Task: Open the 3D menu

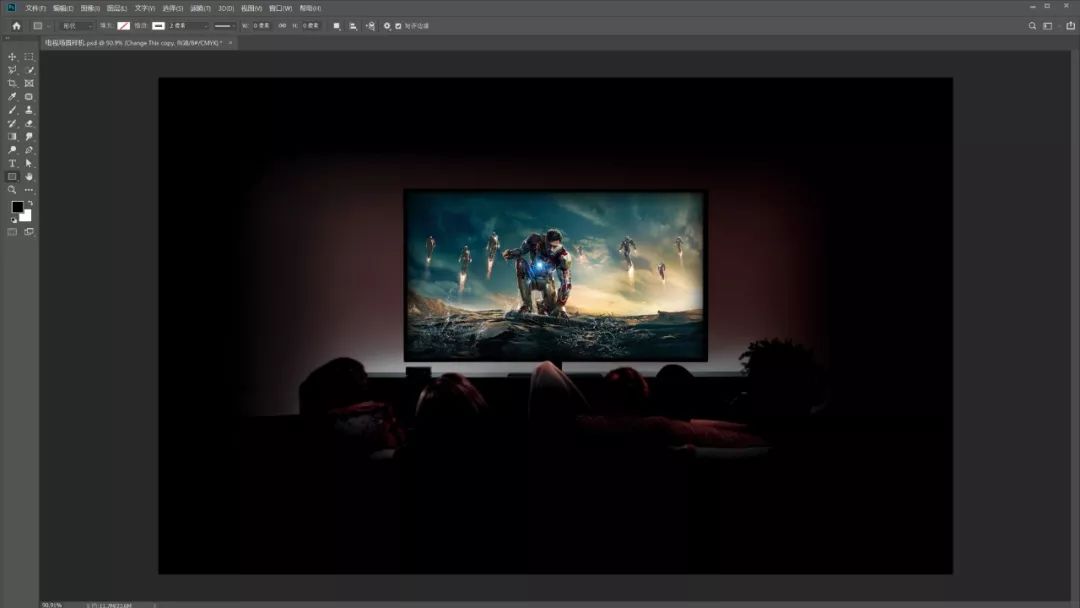Action: (226, 8)
